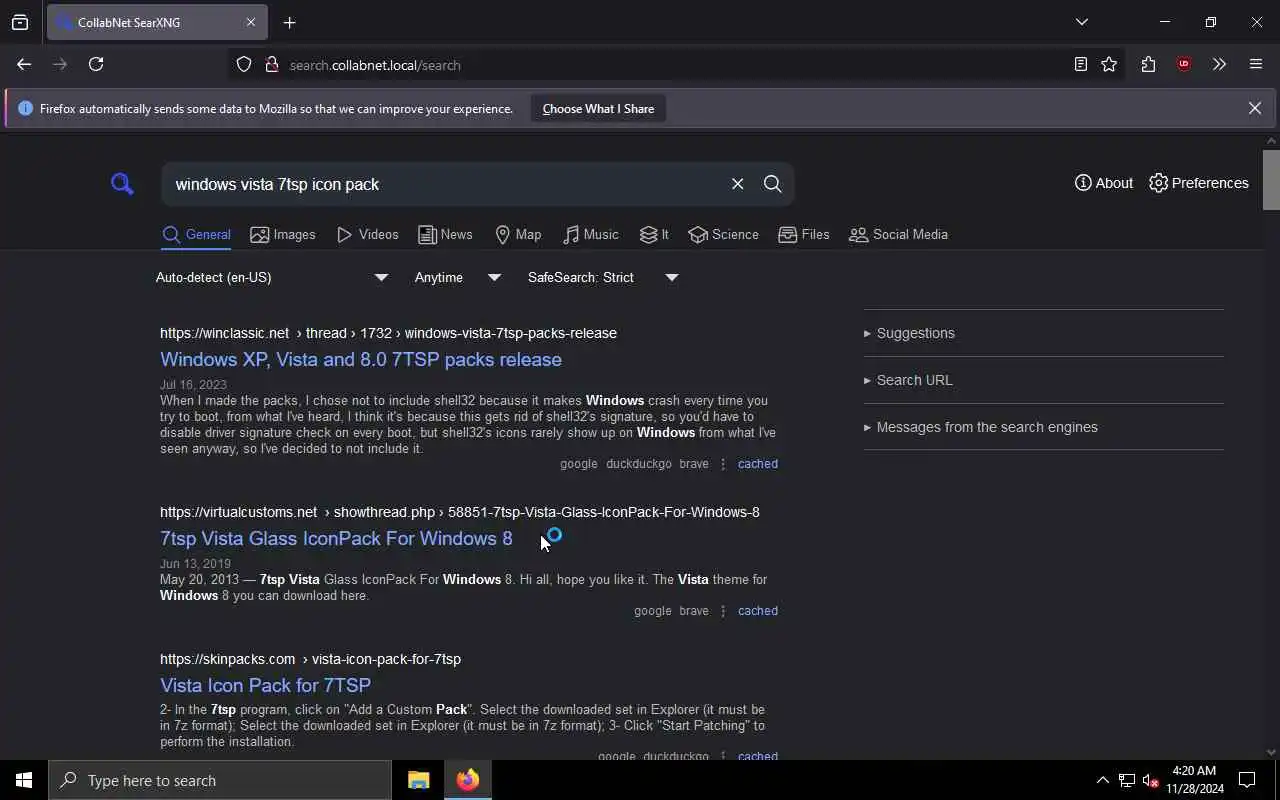Viewport: 1280px width, 800px height.
Task: Dismiss the Firefox data notification bar
Action: pyautogui.click(x=1254, y=108)
